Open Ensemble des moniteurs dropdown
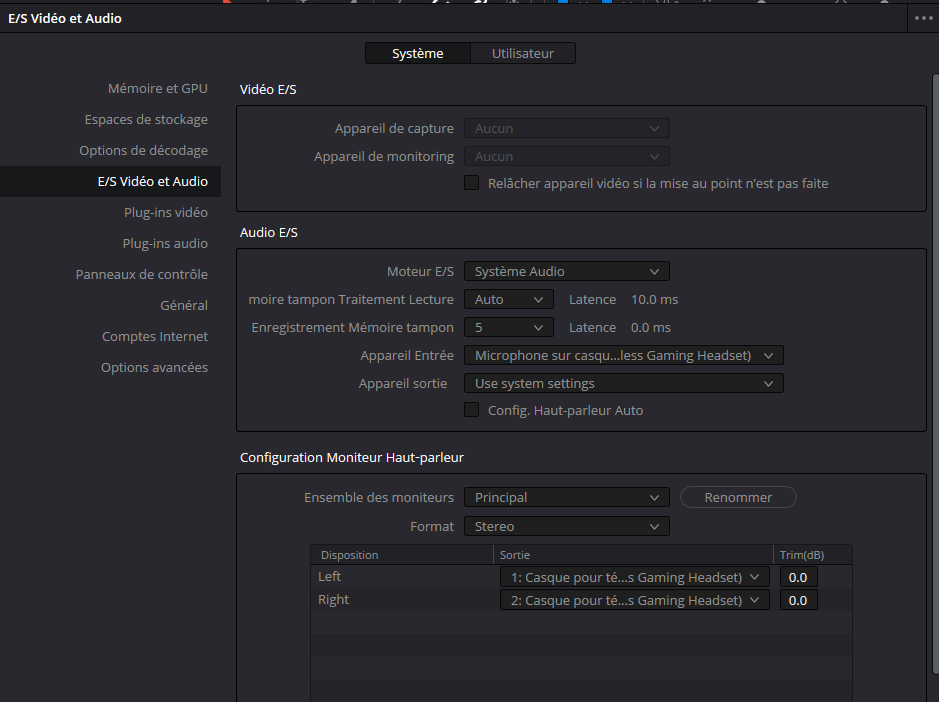The height and width of the screenshot is (702, 939). pos(566,497)
